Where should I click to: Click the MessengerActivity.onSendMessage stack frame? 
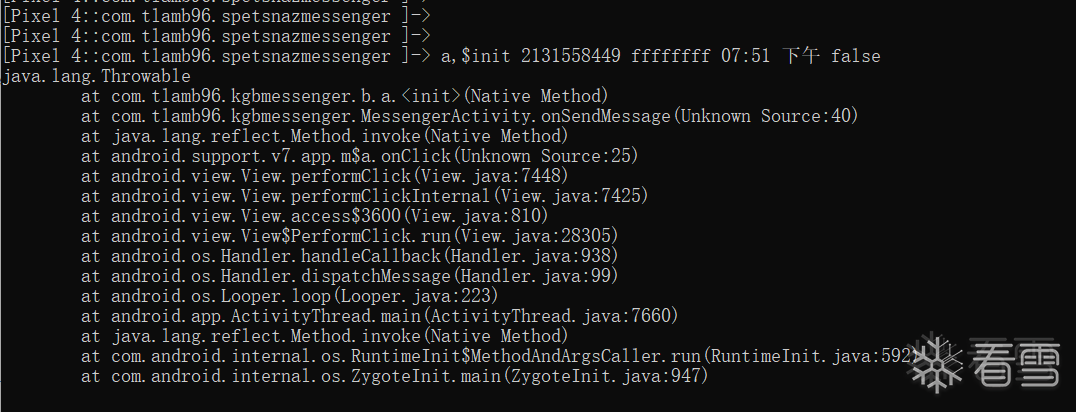click(x=469, y=116)
